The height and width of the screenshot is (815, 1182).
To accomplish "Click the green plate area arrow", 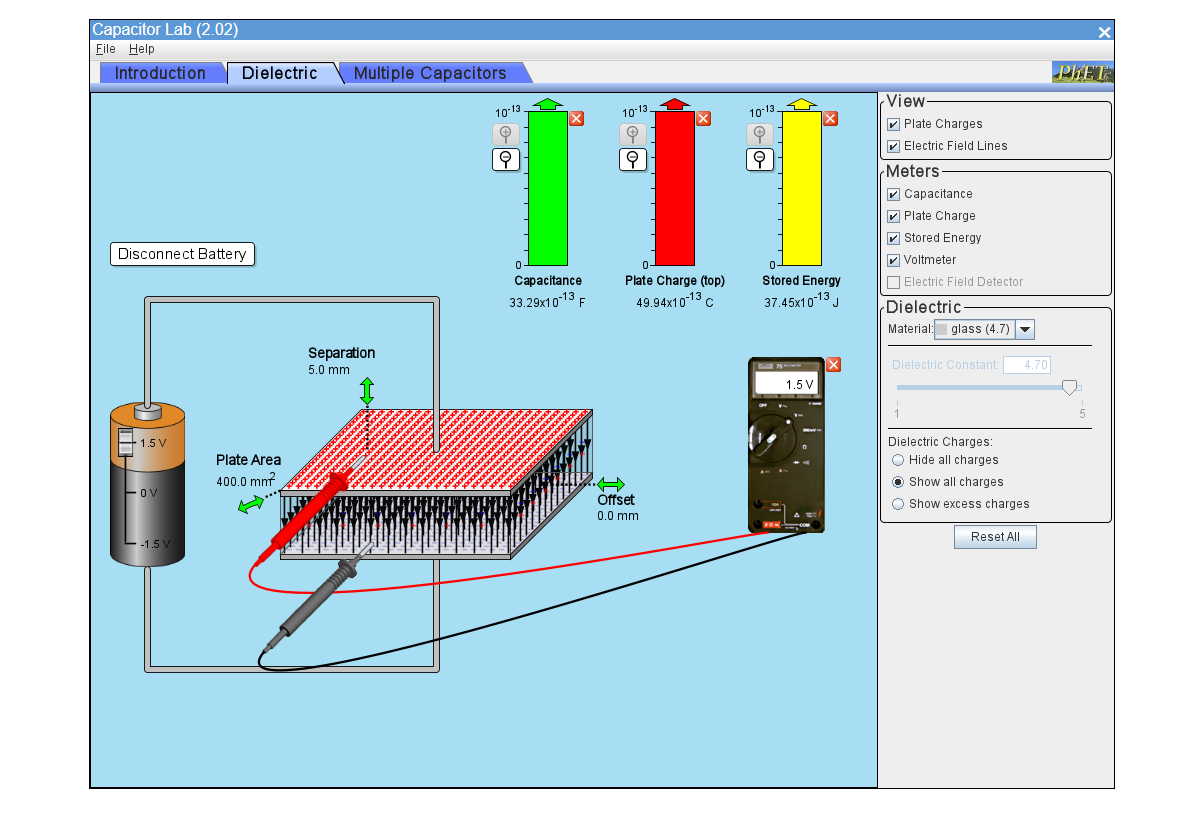I will [250, 504].
